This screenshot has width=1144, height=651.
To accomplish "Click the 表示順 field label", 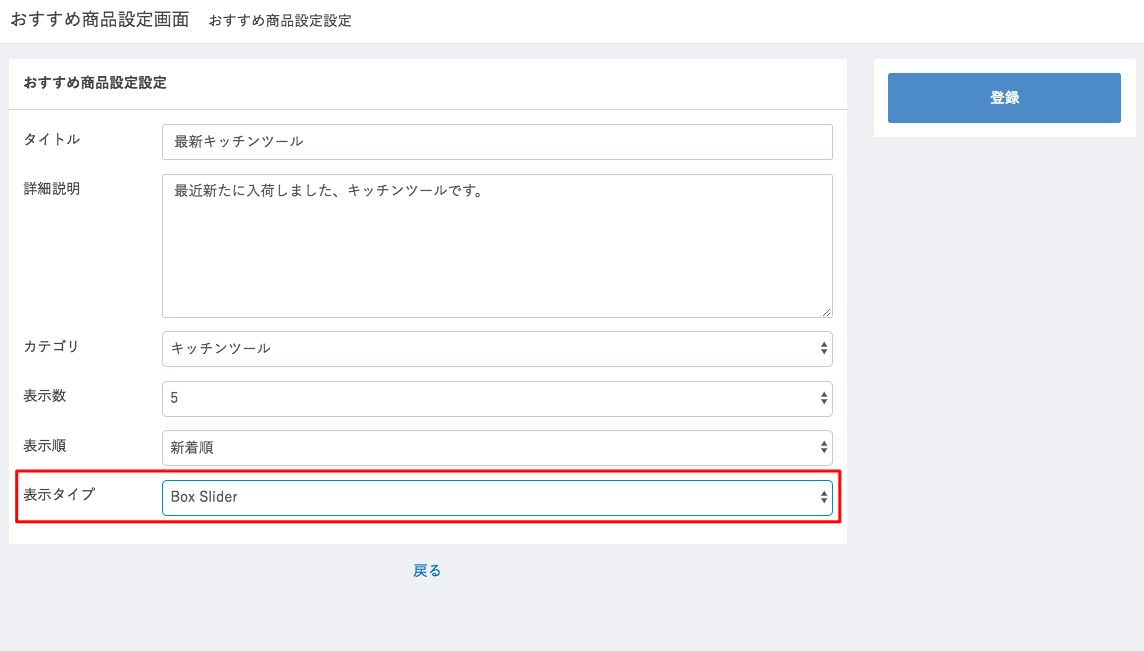I will coord(45,446).
